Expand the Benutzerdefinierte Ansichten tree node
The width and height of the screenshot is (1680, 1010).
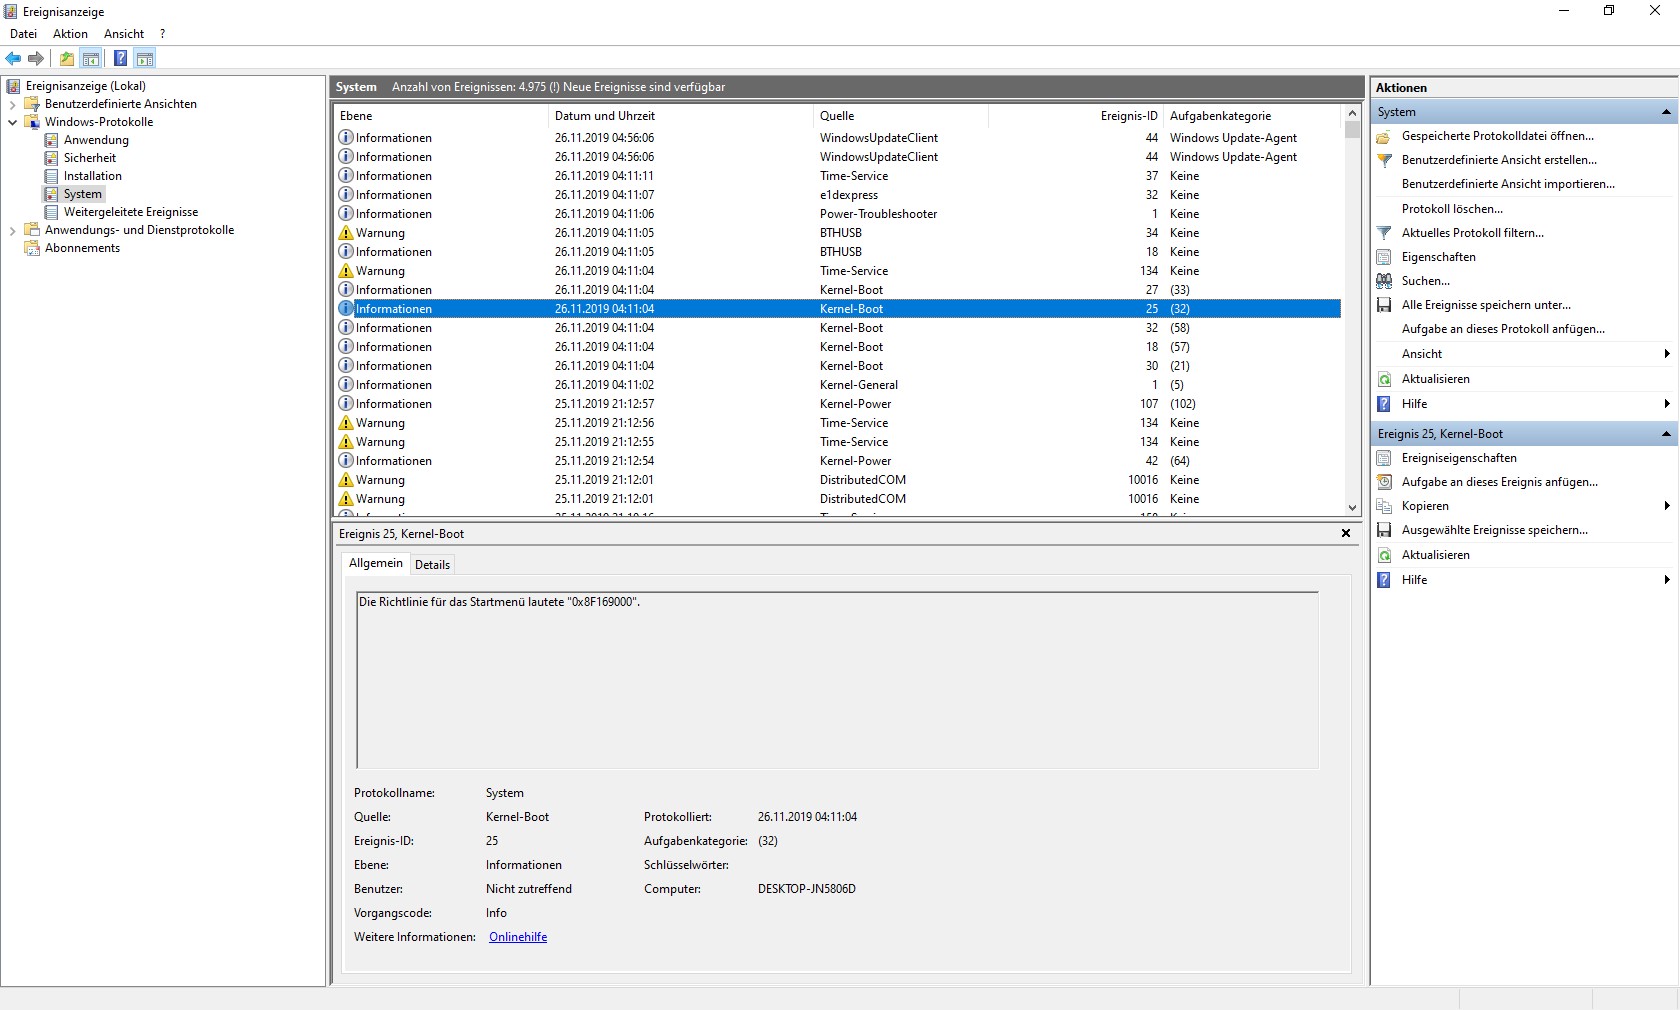pyautogui.click(x=12, y=104)
